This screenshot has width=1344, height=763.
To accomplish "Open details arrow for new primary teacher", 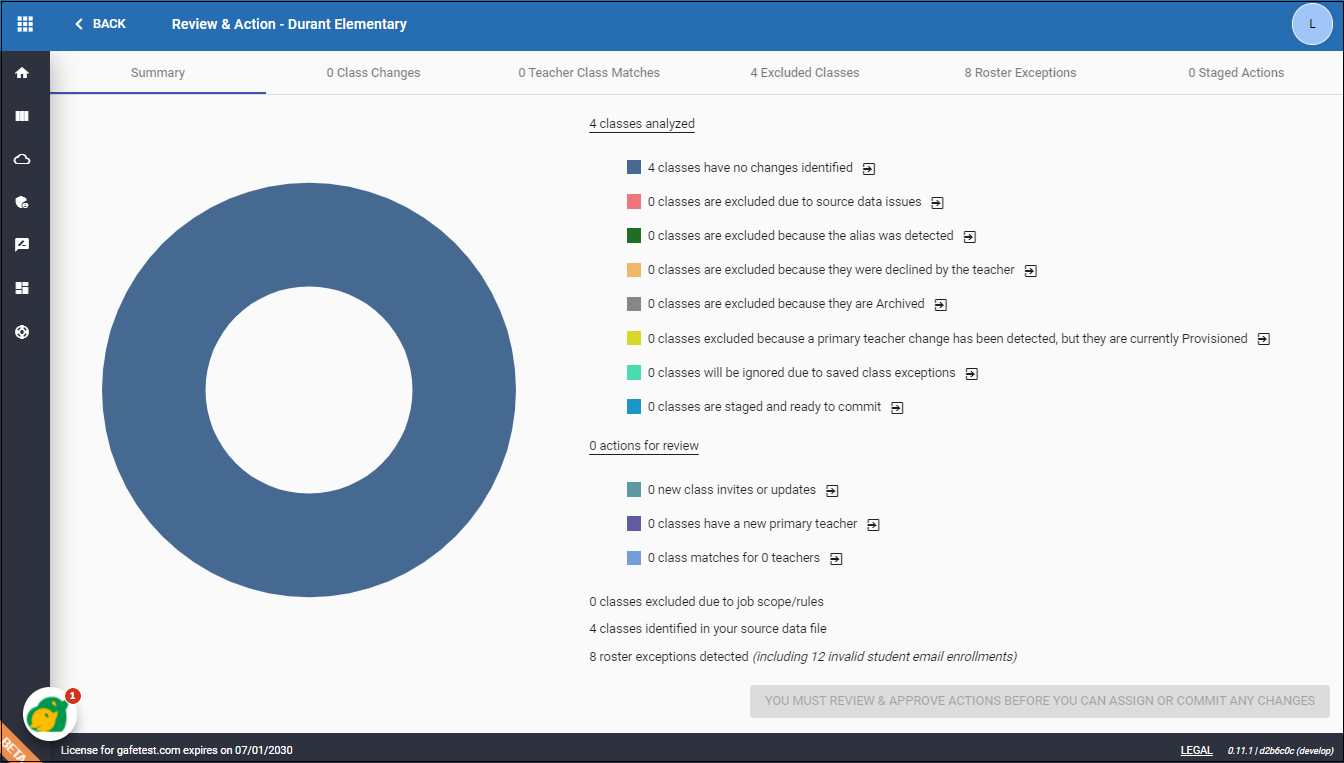I will [x=873, y=525].
